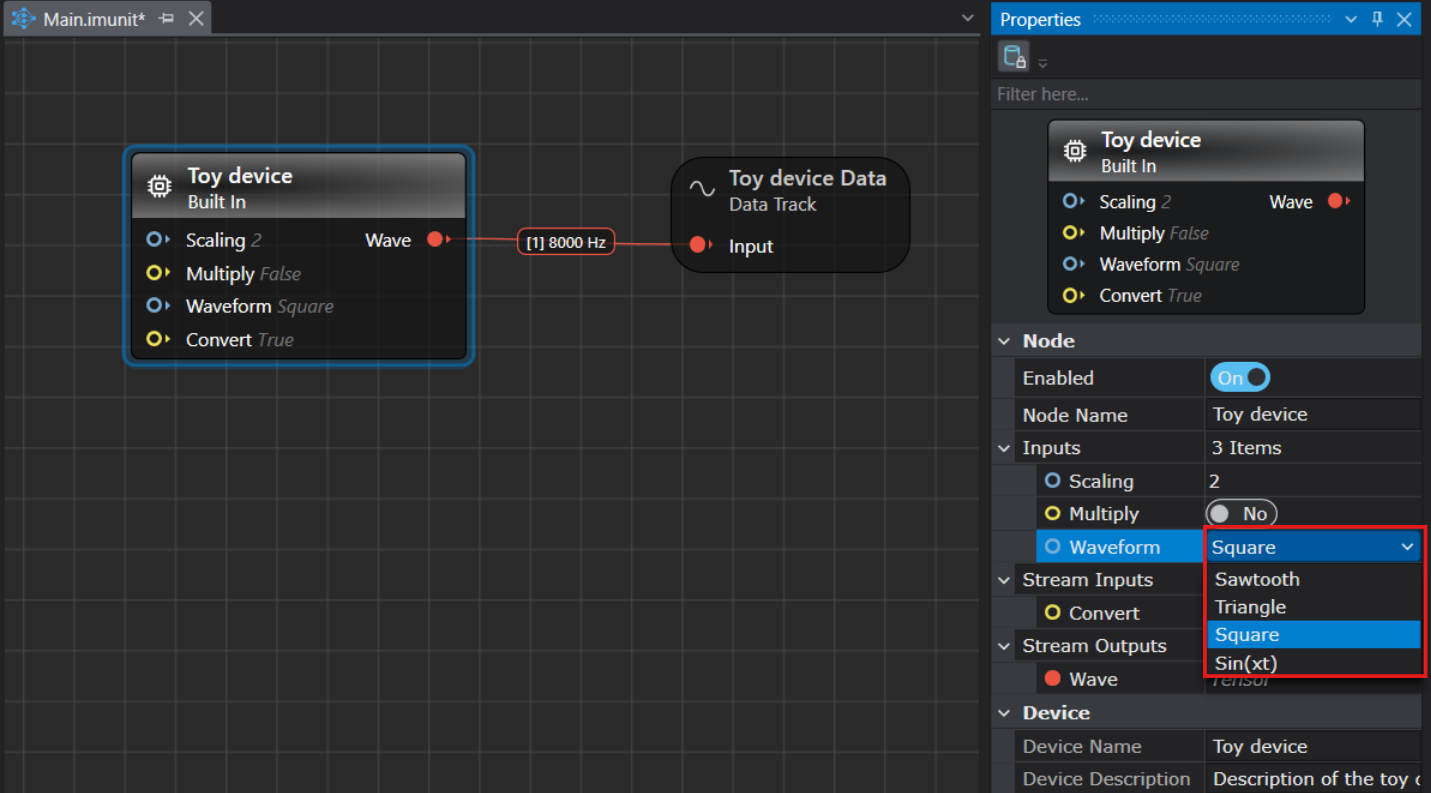The image size is (1431, 793).
Task: Select Sawtooth from the Waveform list
Action: [x=1257, y=579]
